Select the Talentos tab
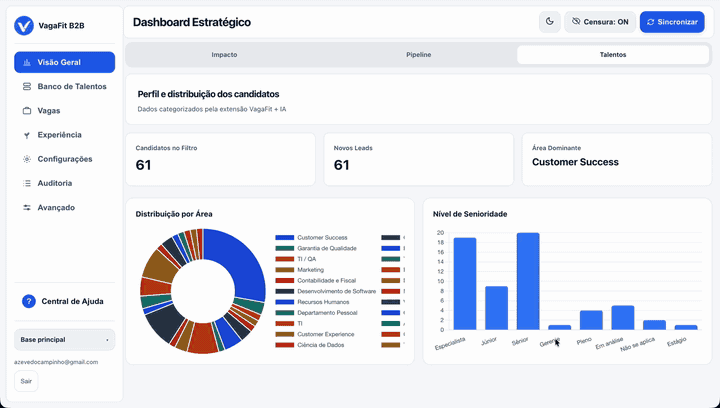Viewport: 720px width, 408px height. [x=613, y=55]
